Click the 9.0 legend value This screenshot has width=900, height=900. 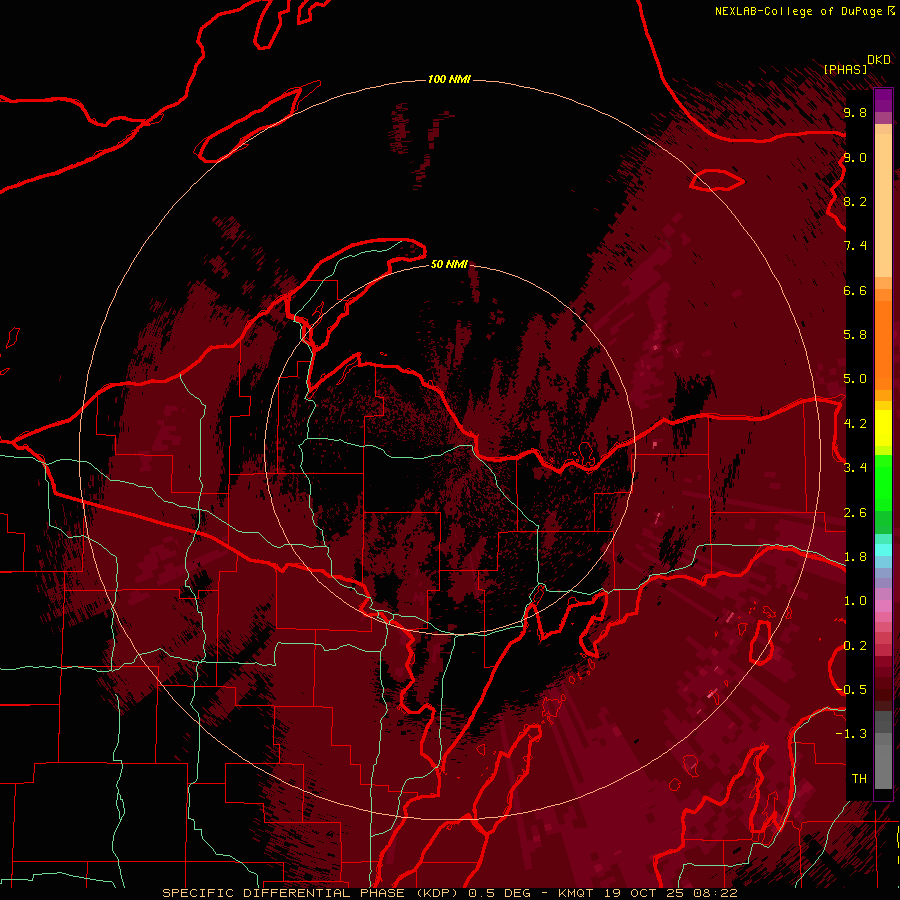coord(855,157)
